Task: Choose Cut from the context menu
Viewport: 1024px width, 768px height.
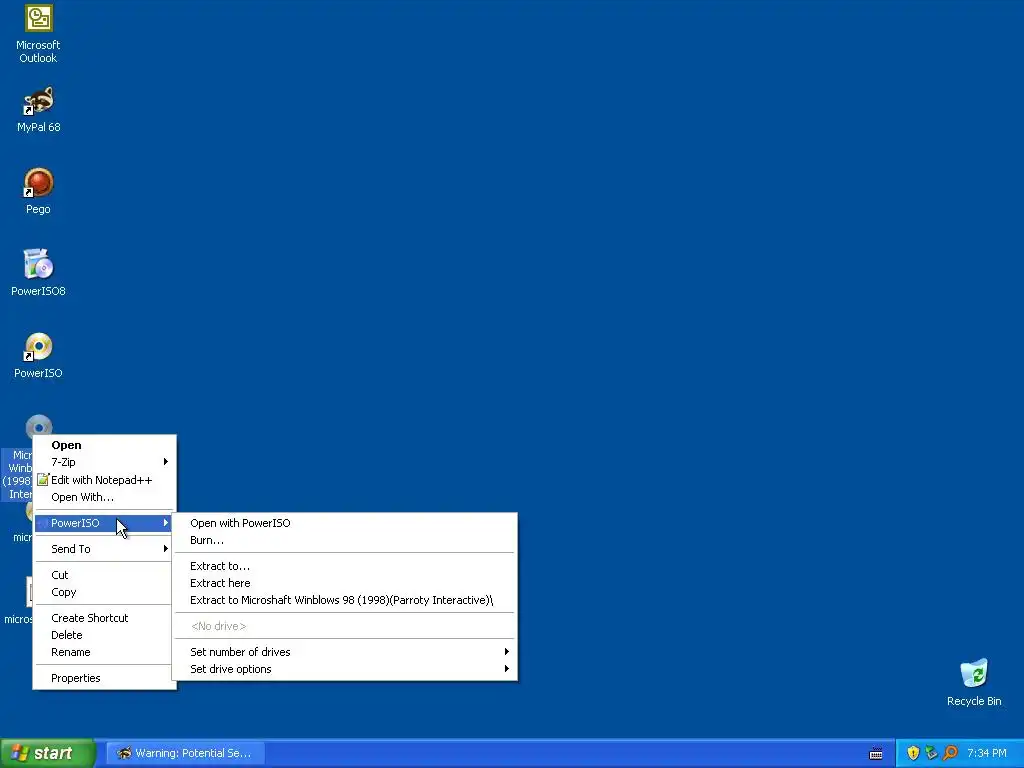Action: (x=104, y=575)
